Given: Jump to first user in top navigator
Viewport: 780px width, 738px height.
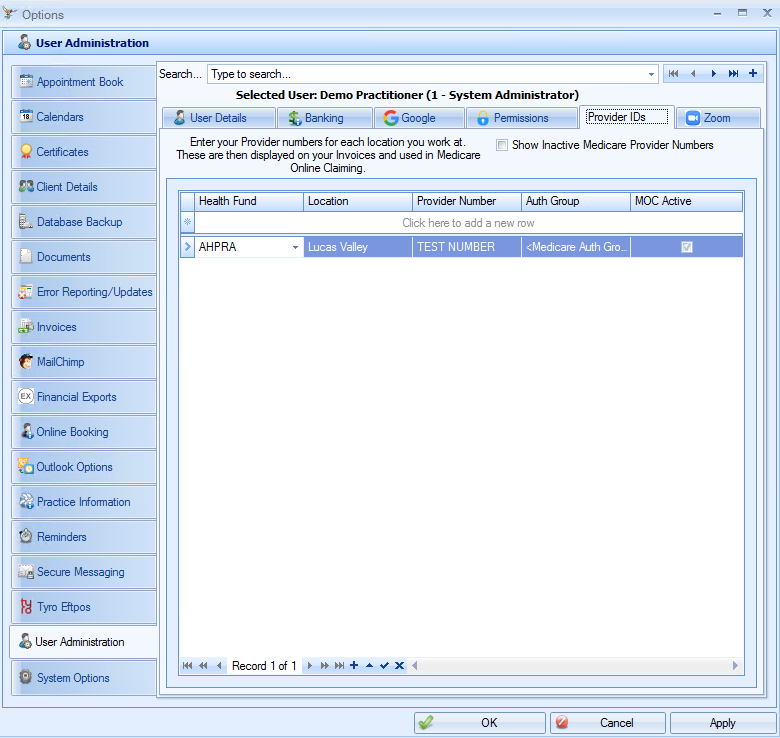Looking at the screenshot, I should click(674, 74).
